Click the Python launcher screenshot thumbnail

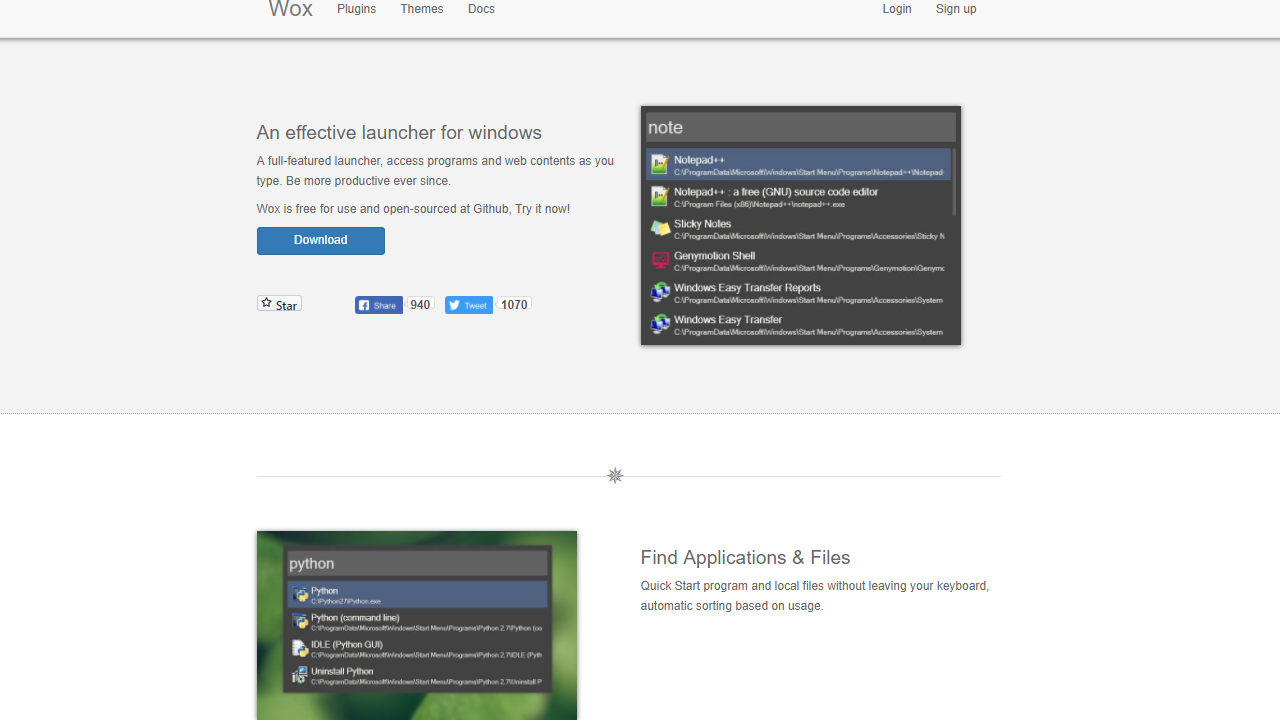click(417, 625)
